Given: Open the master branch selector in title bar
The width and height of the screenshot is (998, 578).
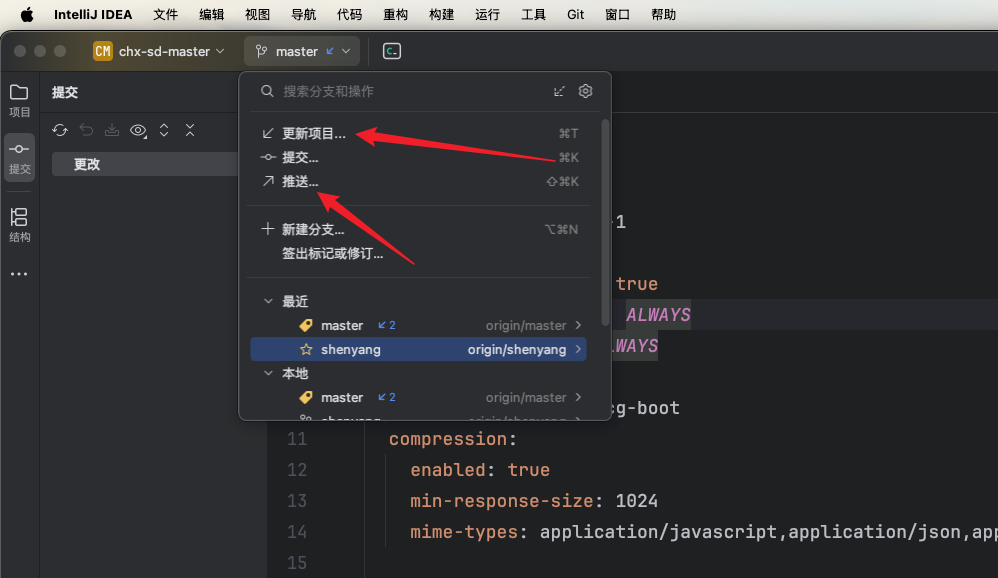Looking at the screenshot, I should pyautogui.click(x=301, y=50).
